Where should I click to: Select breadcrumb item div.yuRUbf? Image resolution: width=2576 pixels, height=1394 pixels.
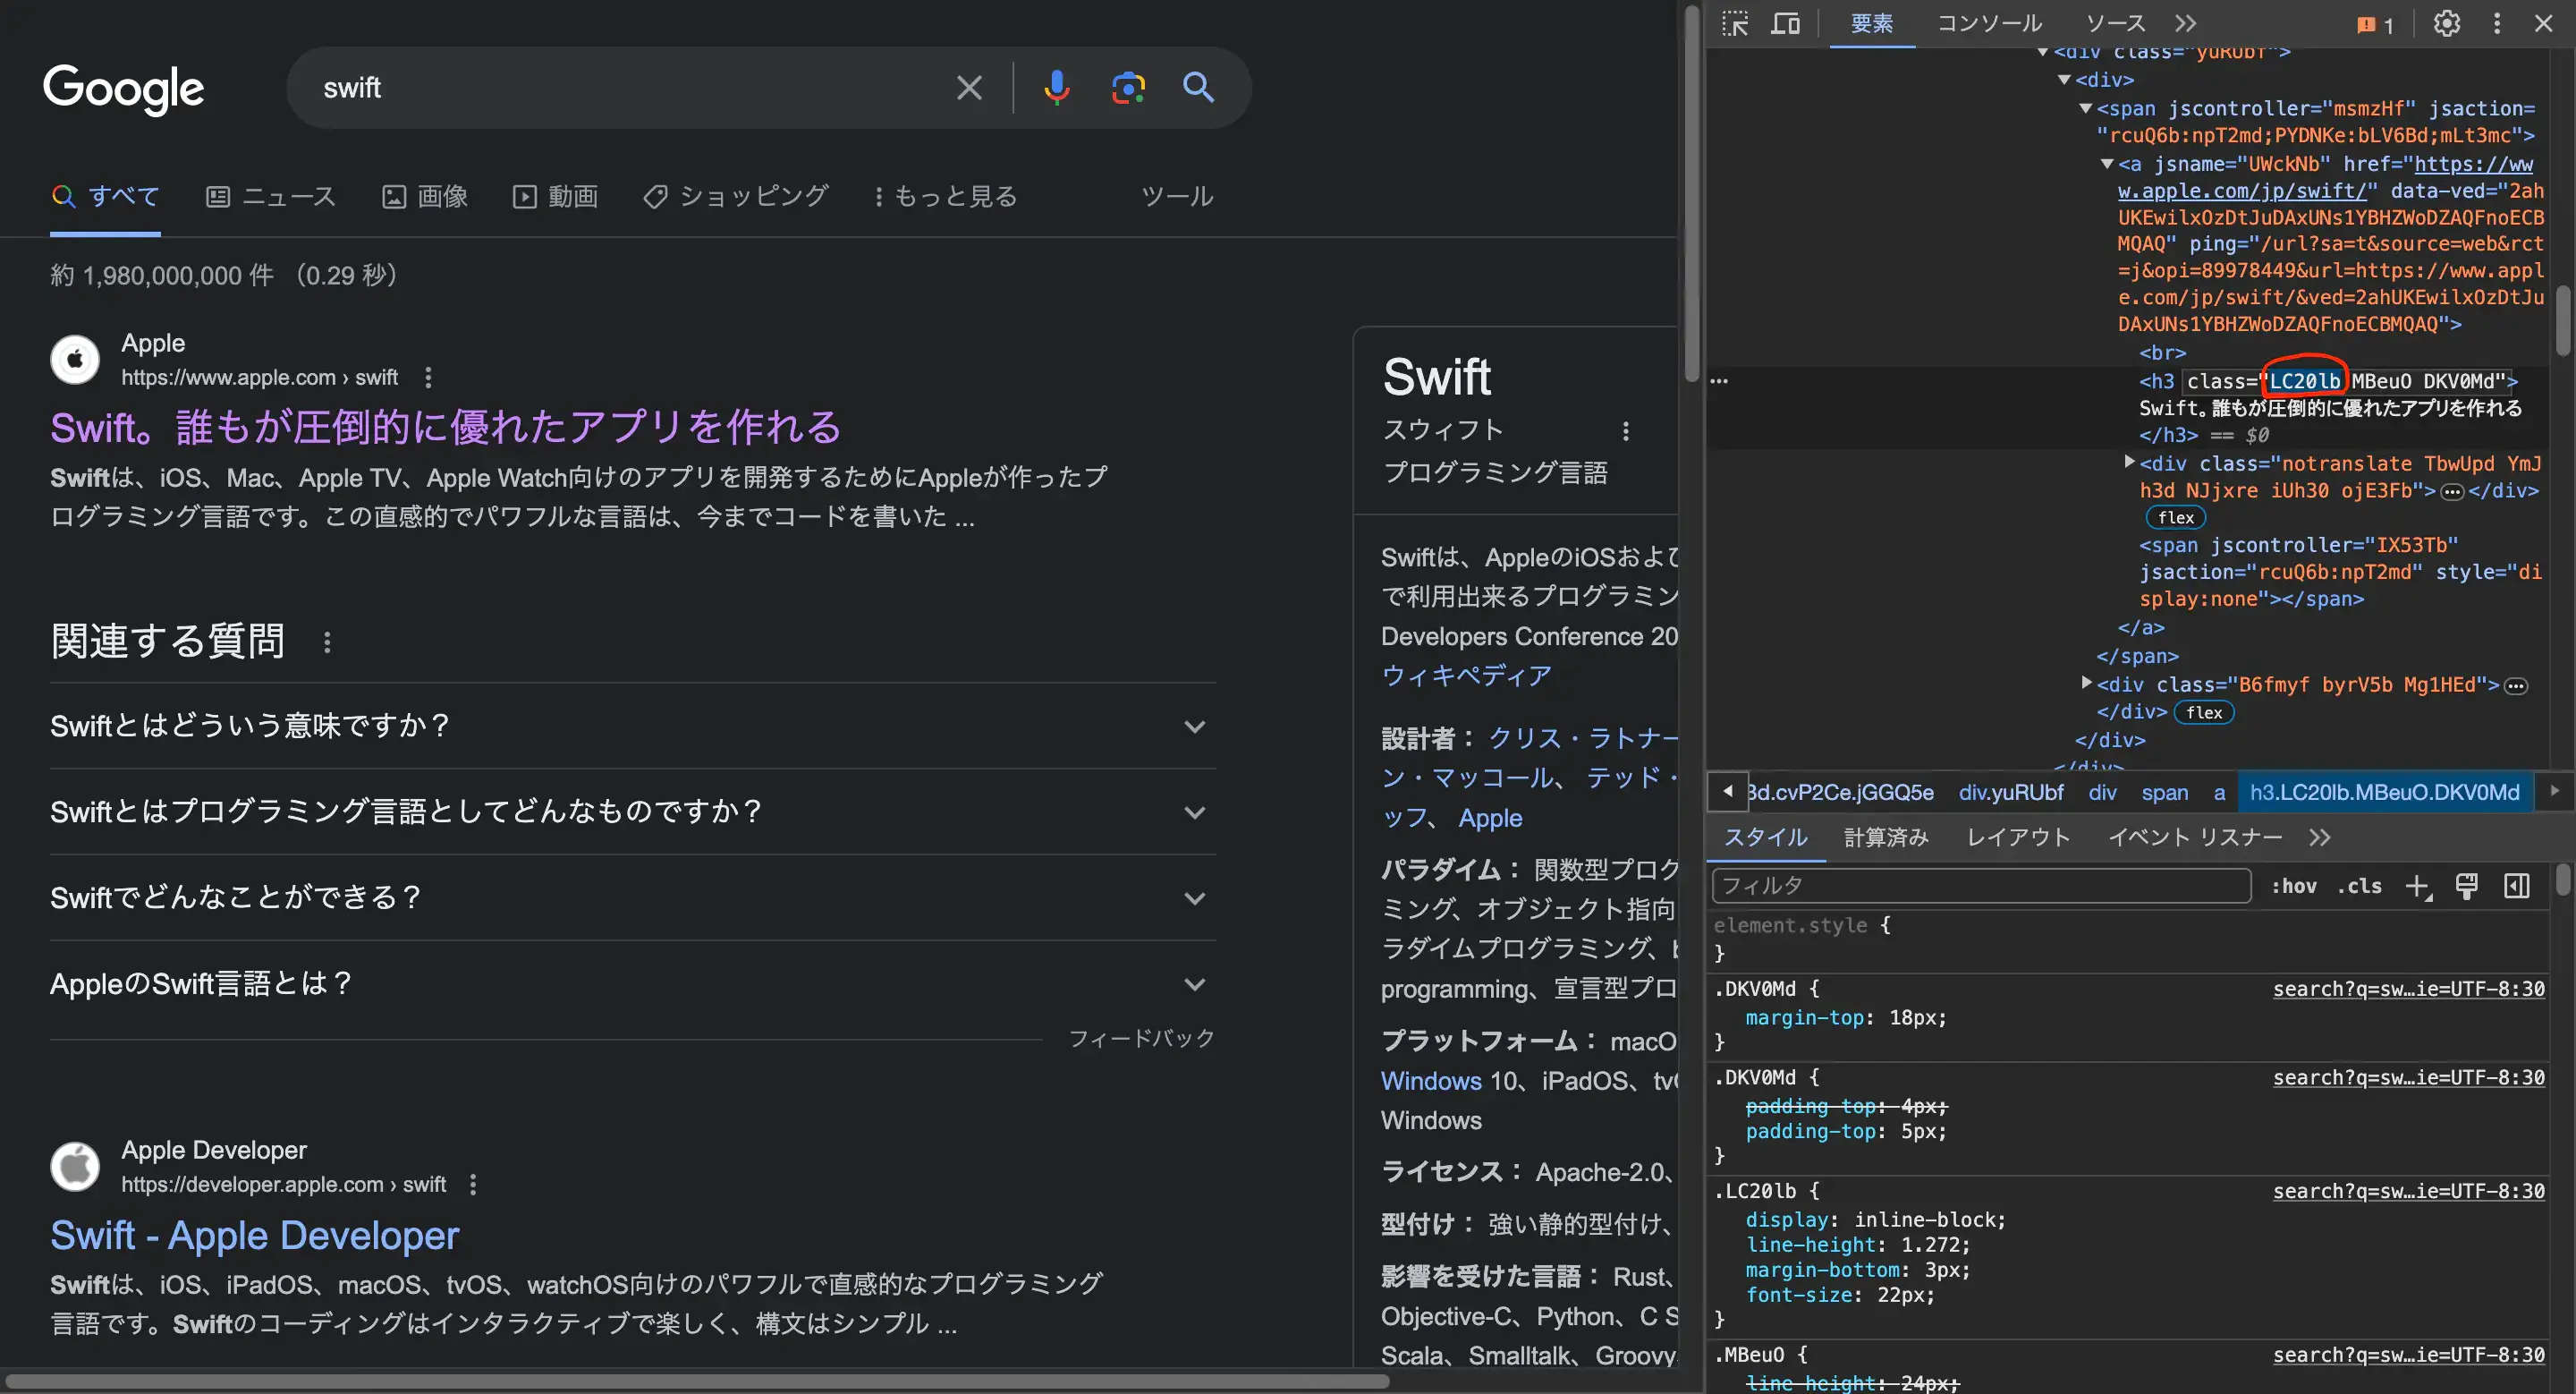point(2010,793)
